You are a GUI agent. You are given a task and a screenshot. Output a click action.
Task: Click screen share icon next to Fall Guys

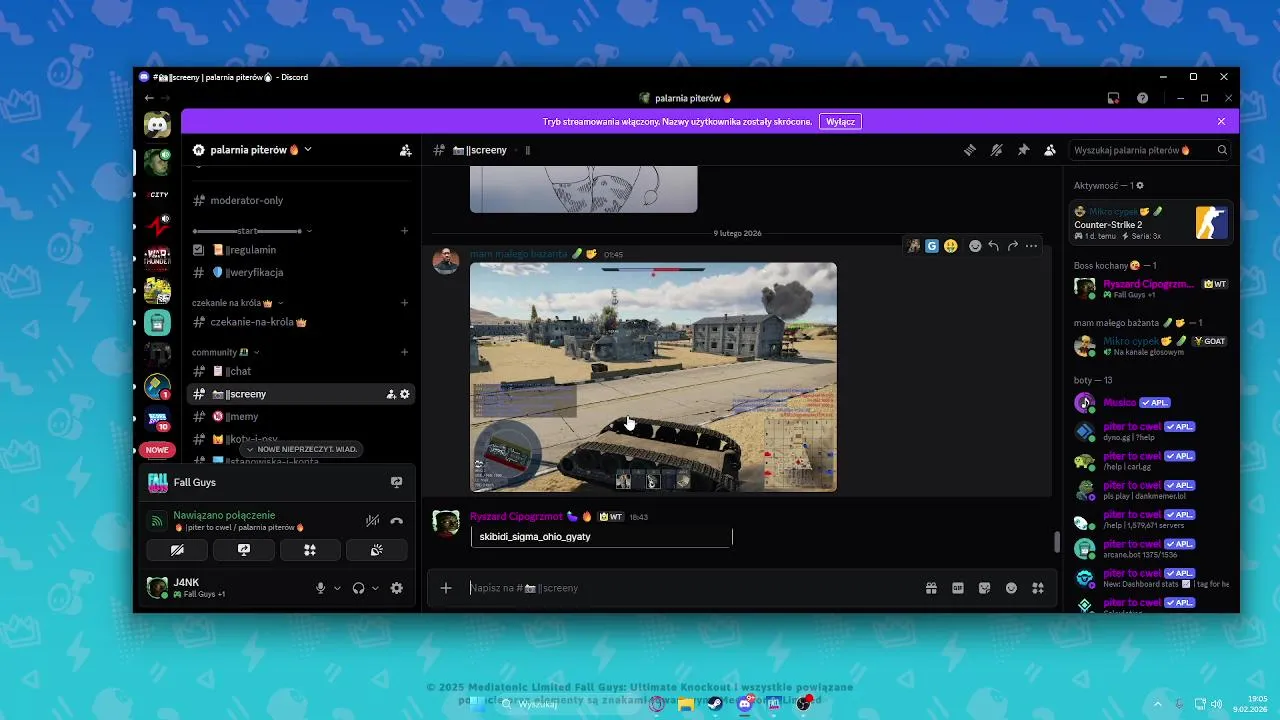pyautogui.click(x=396, y=482)
